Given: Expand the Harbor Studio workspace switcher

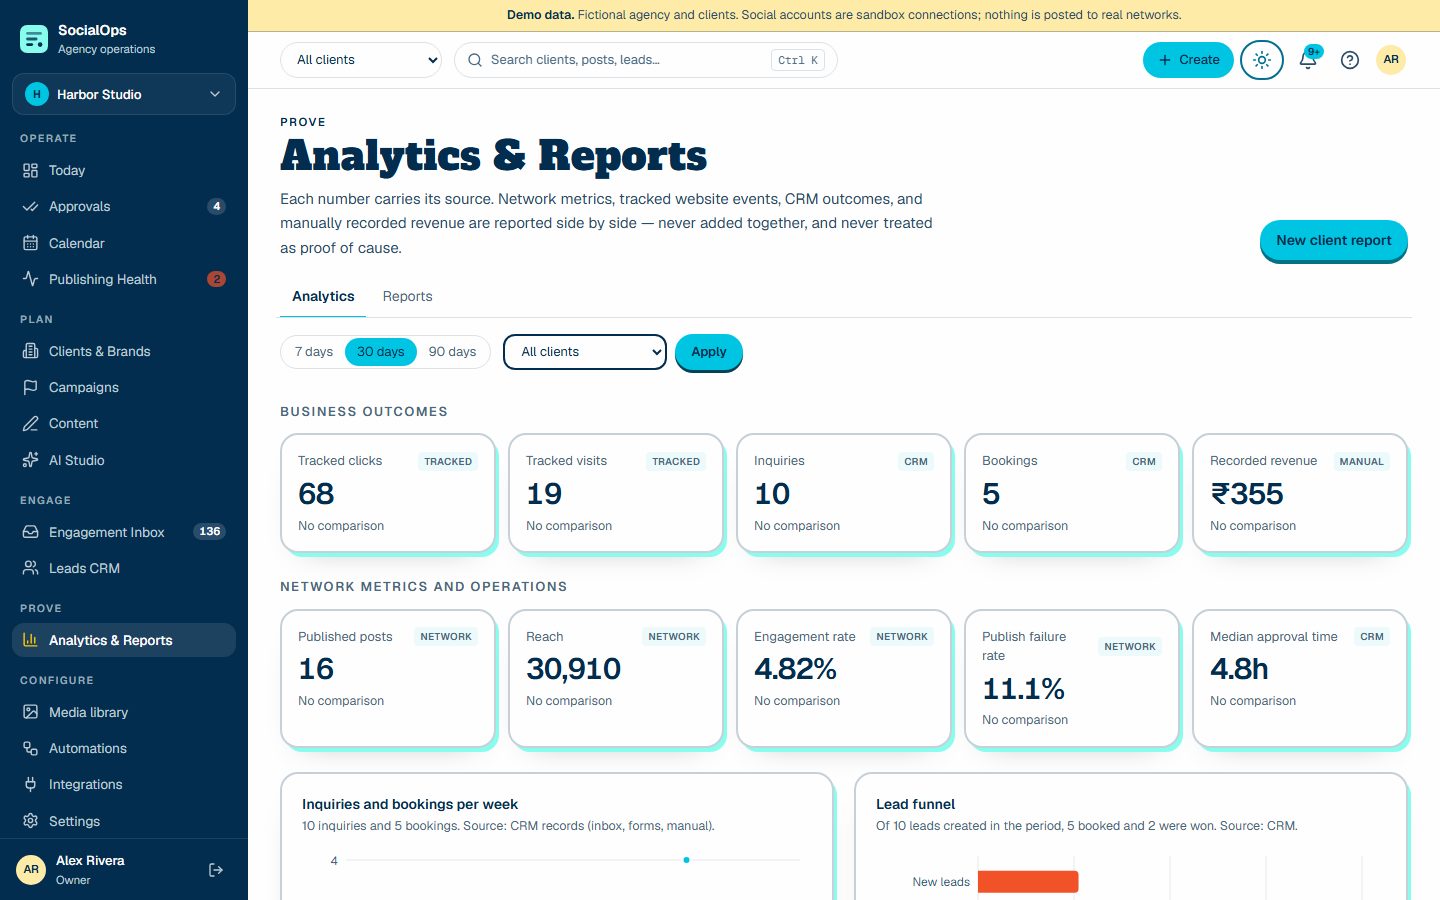Looking at the screenshot, I should pos(124,94).
